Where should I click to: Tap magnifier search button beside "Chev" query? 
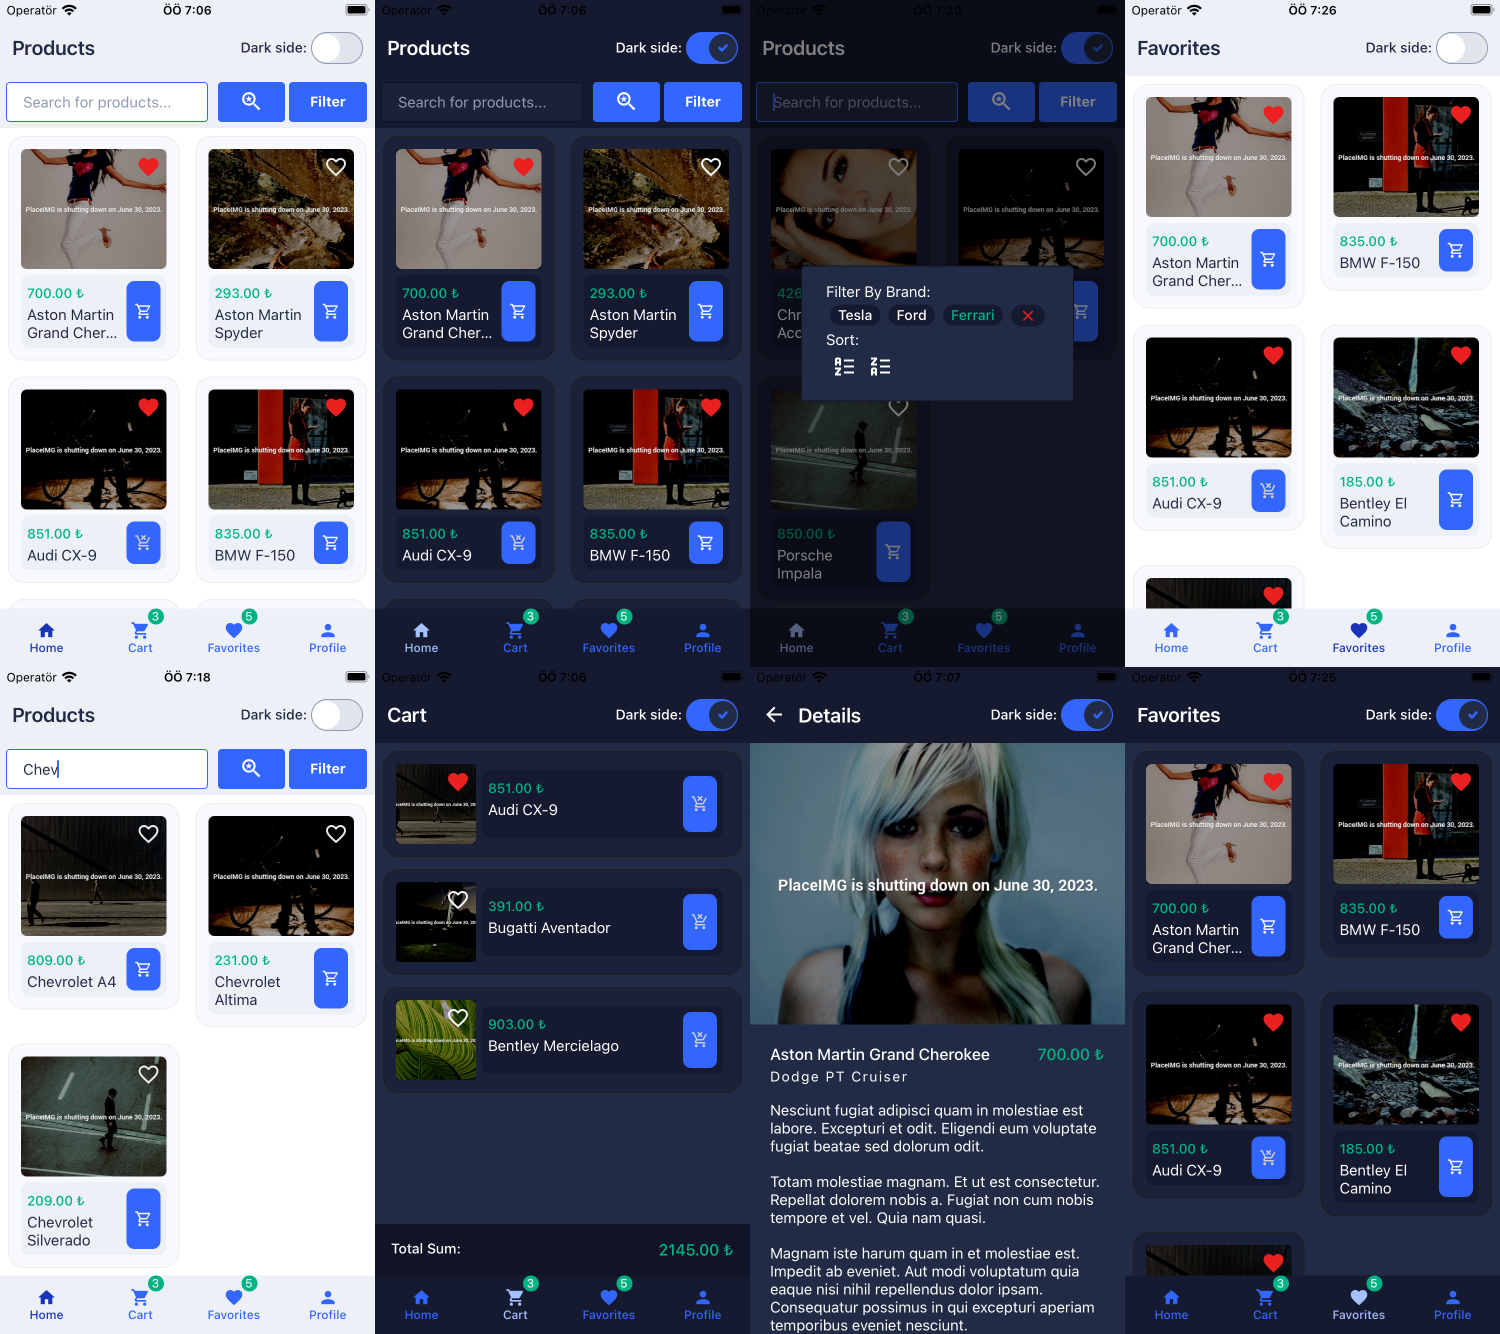coord(251,768)
